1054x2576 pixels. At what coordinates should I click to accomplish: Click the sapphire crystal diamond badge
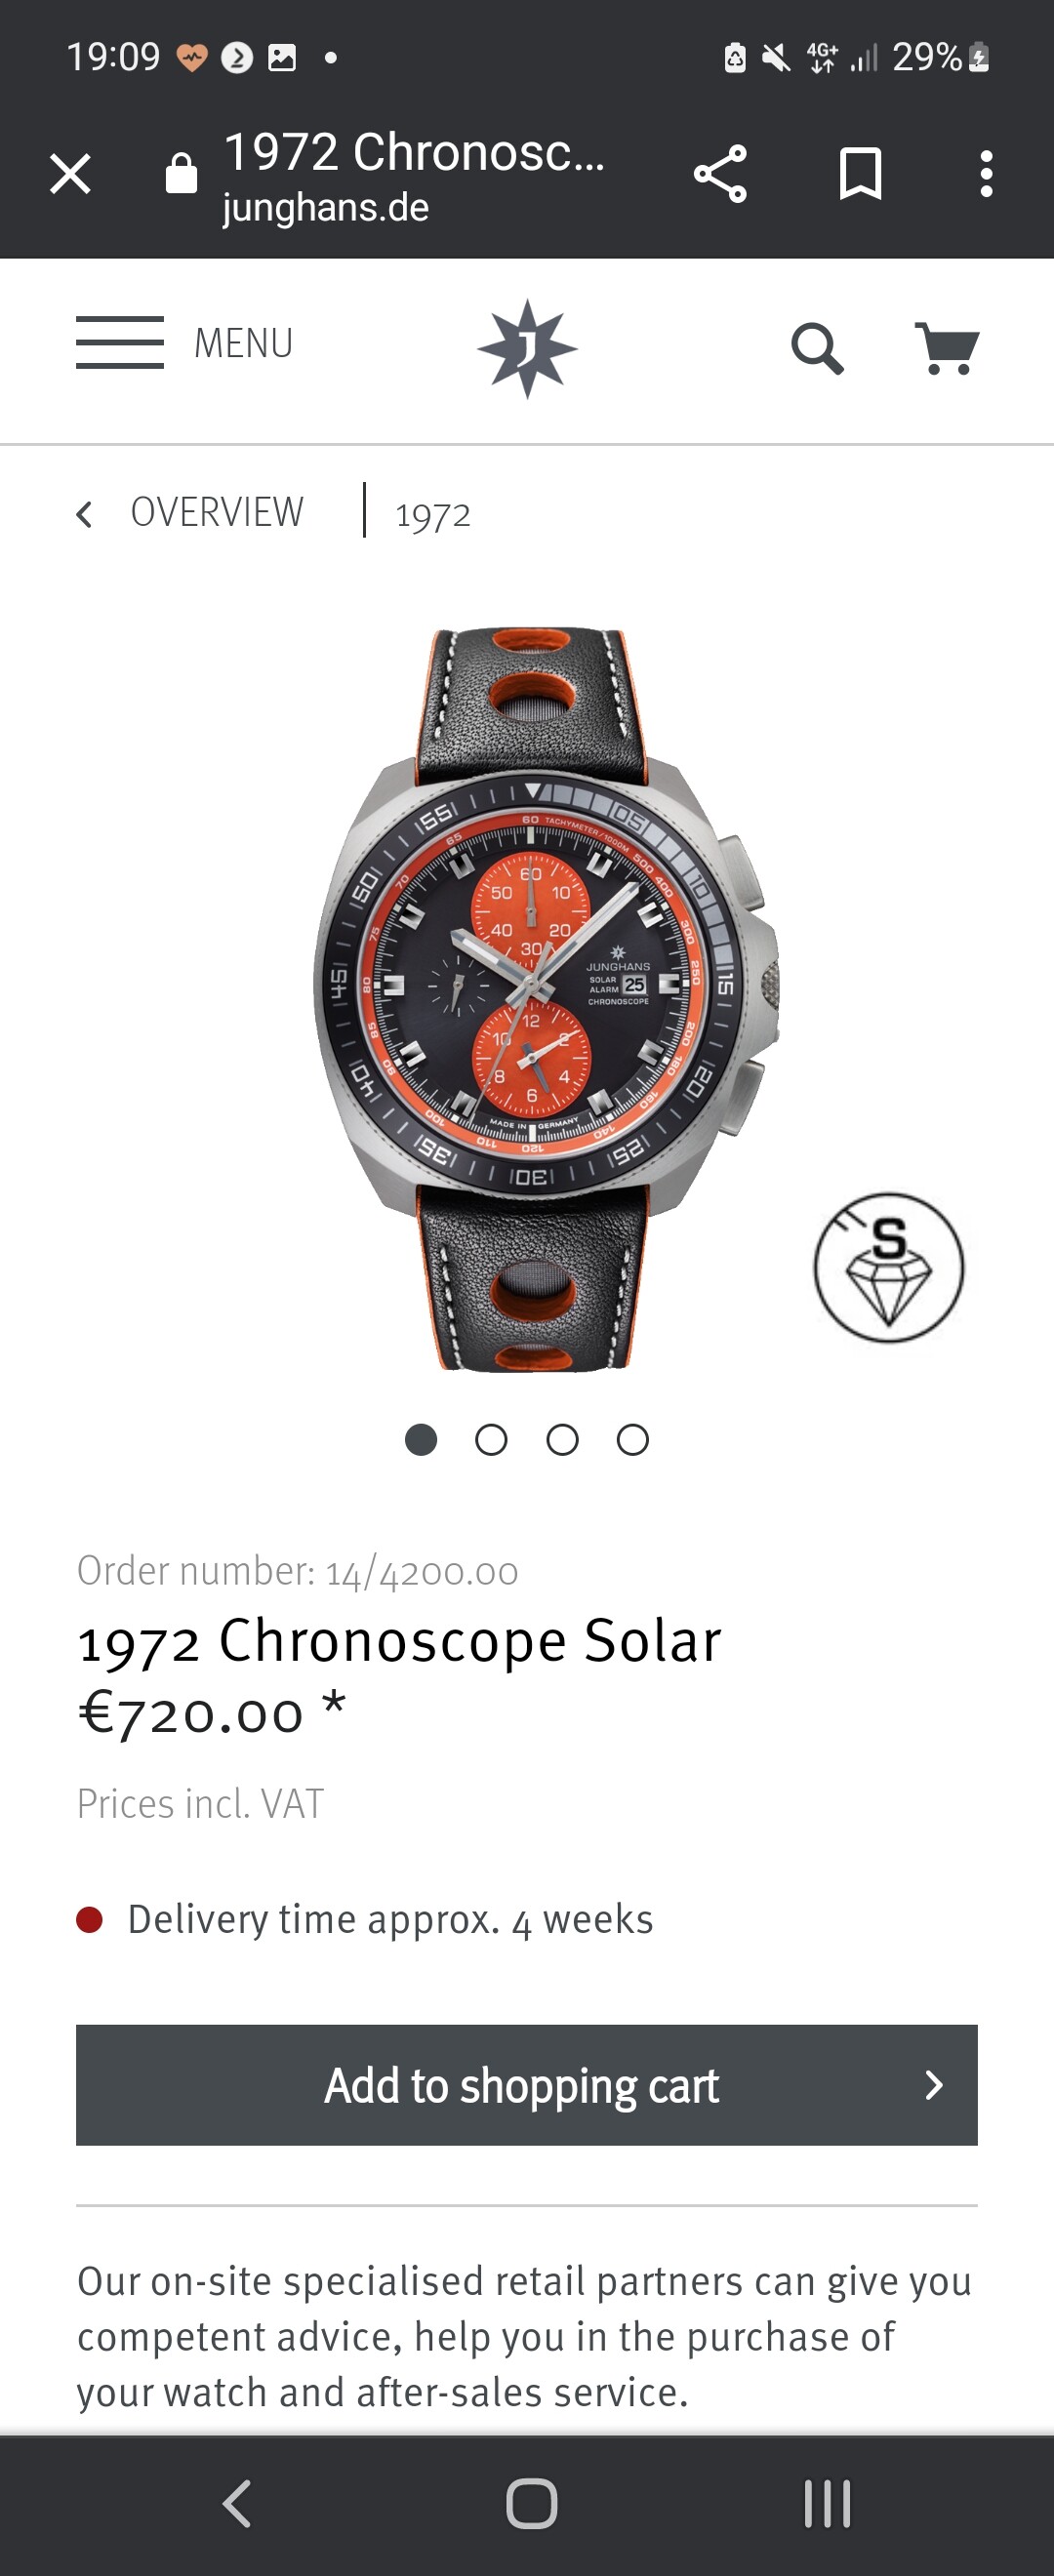click(889, 1267)
